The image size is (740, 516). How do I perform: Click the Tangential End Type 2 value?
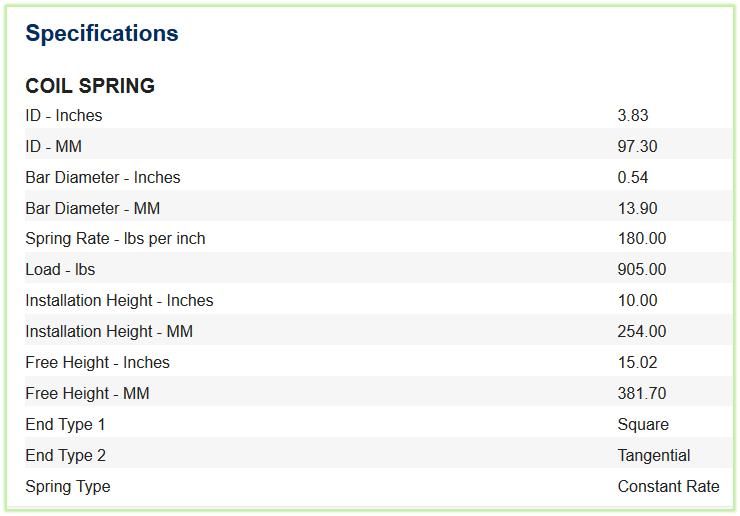654,456
